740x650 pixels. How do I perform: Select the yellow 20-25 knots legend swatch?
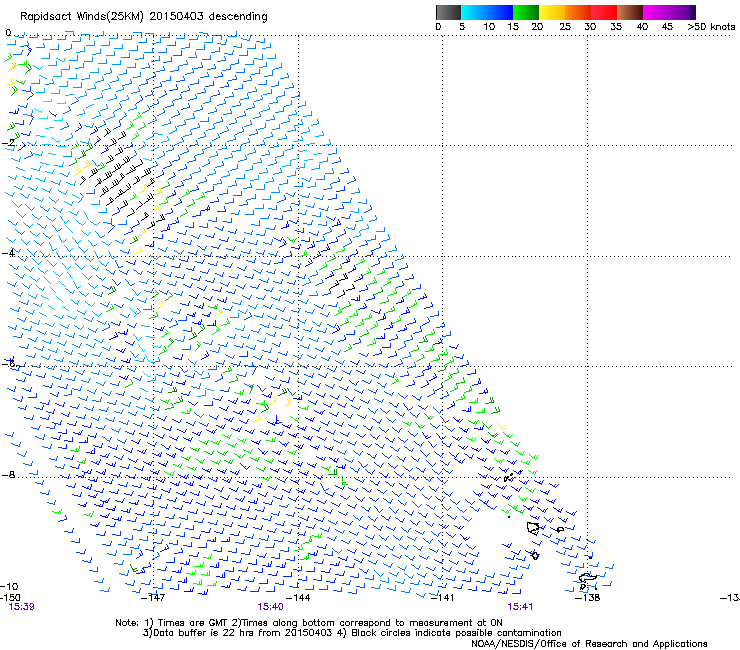pyautogui.click(x=552, y=12)
